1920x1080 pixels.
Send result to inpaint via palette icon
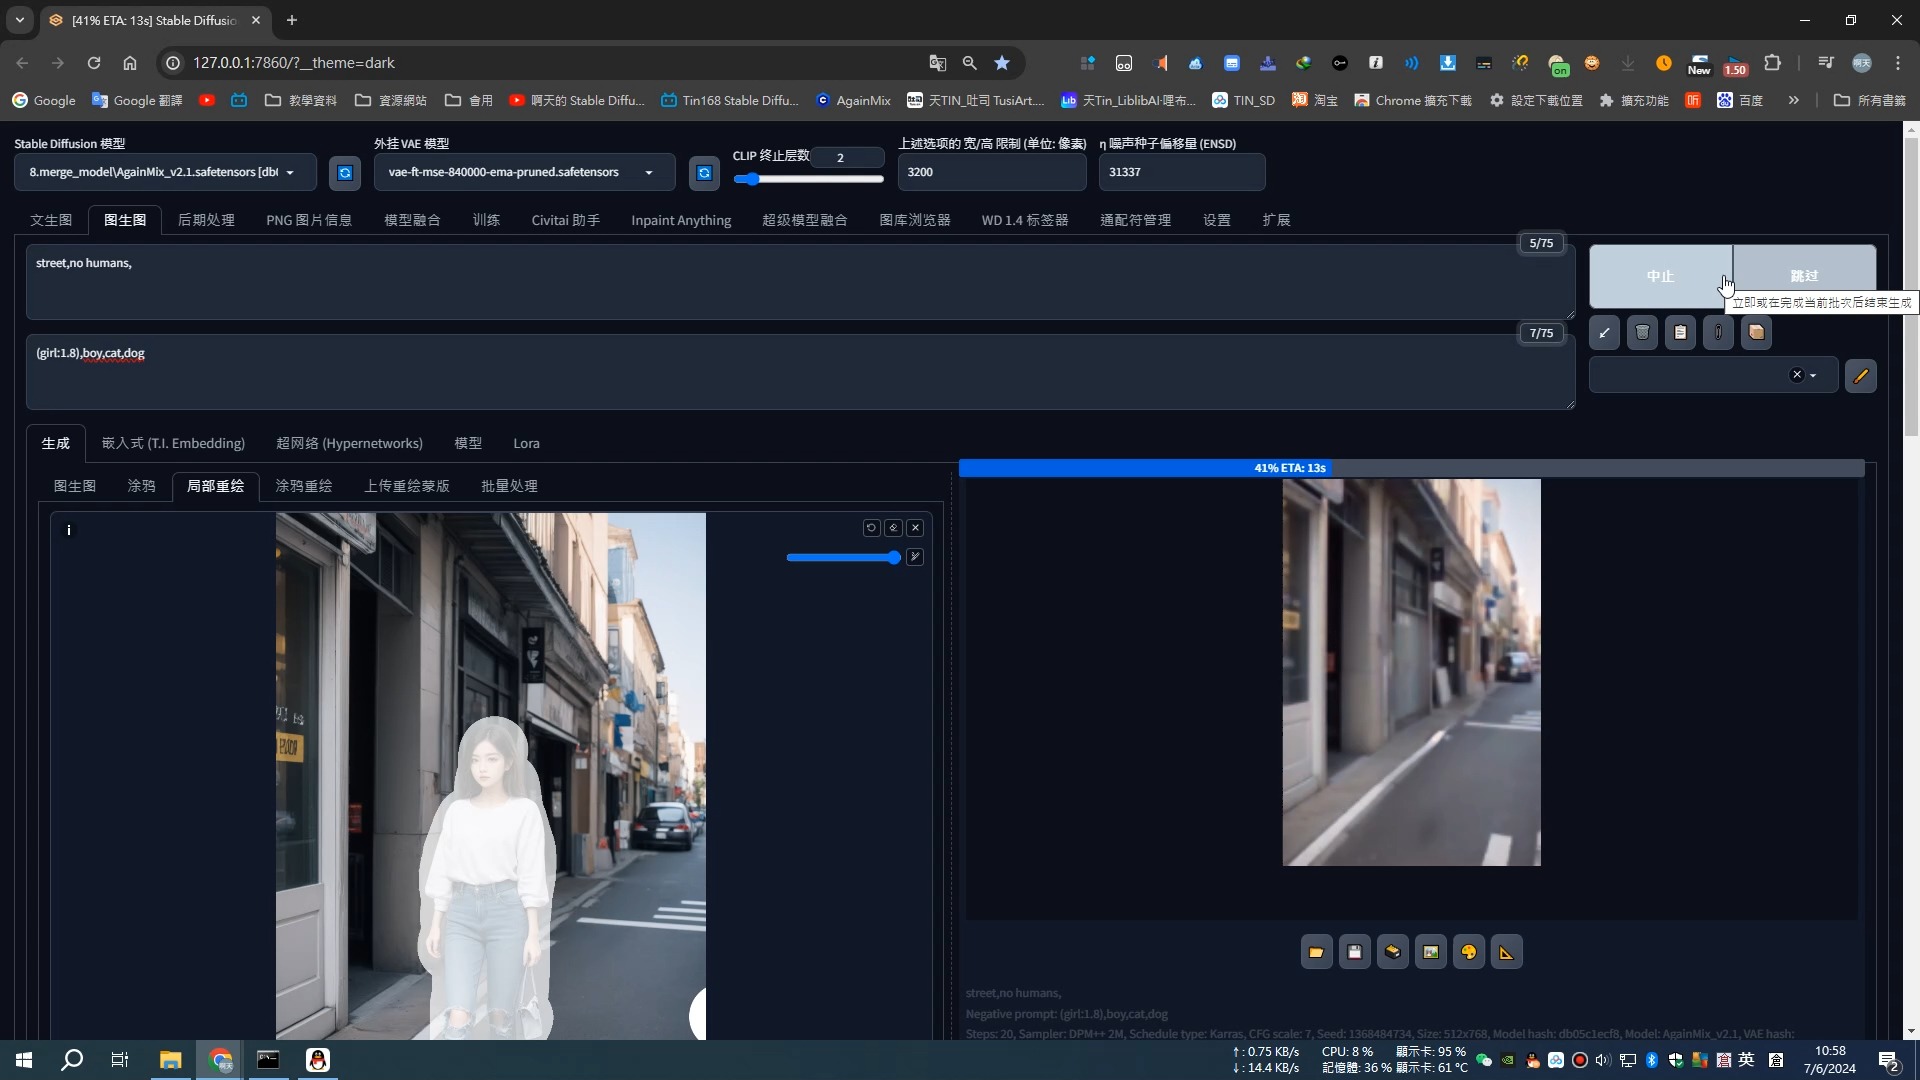[1468, 952]
